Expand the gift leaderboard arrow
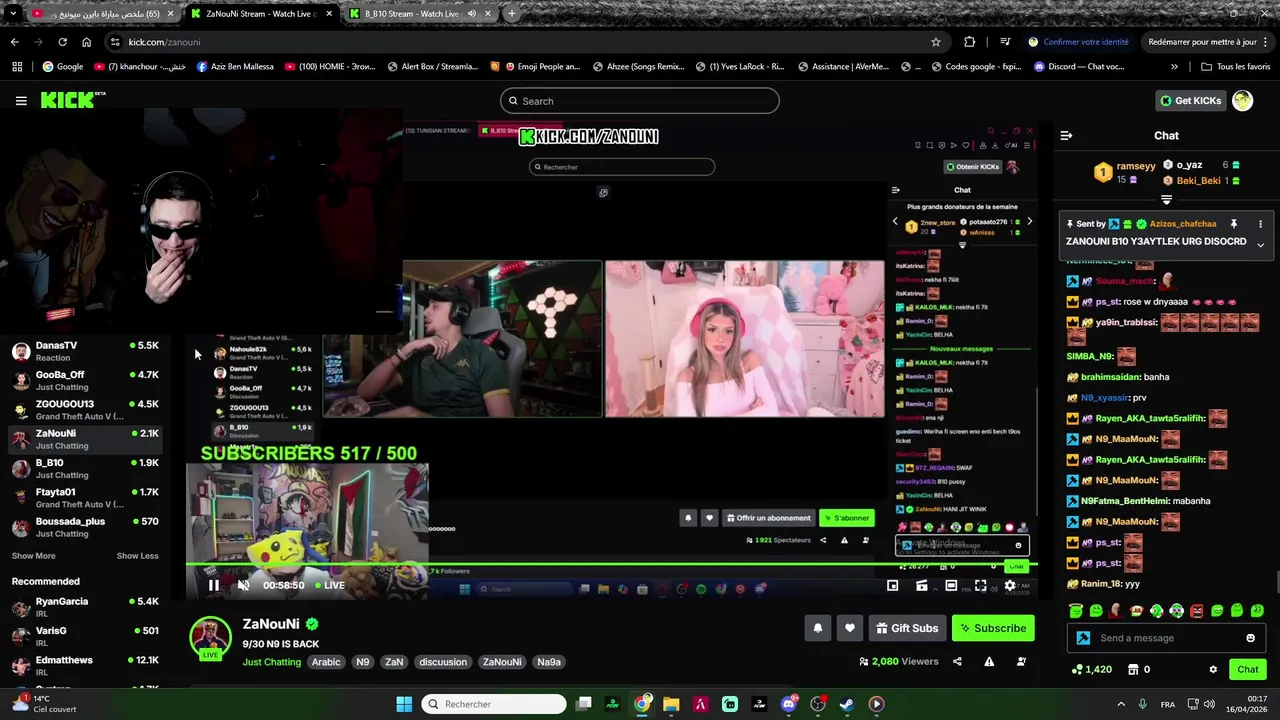The width and height of the screenshot is (1280, 720). [x=1166, y=200]
